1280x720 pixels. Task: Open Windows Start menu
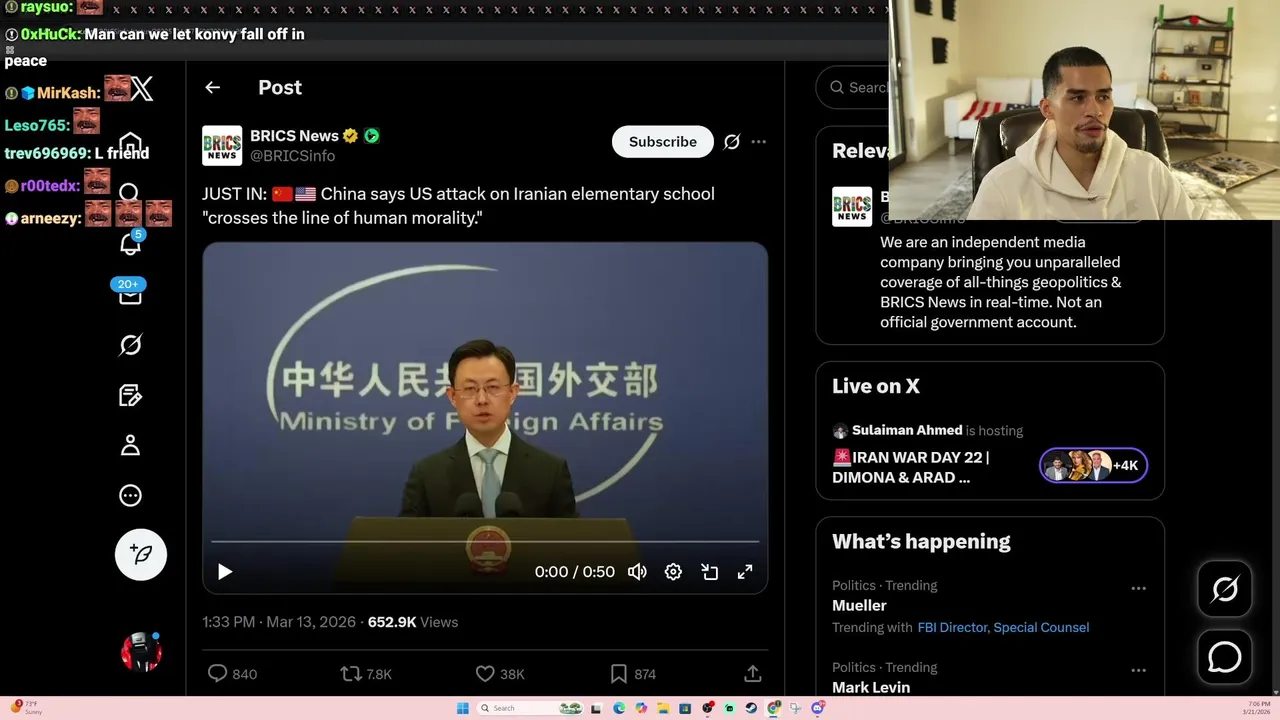pos(463,708)
